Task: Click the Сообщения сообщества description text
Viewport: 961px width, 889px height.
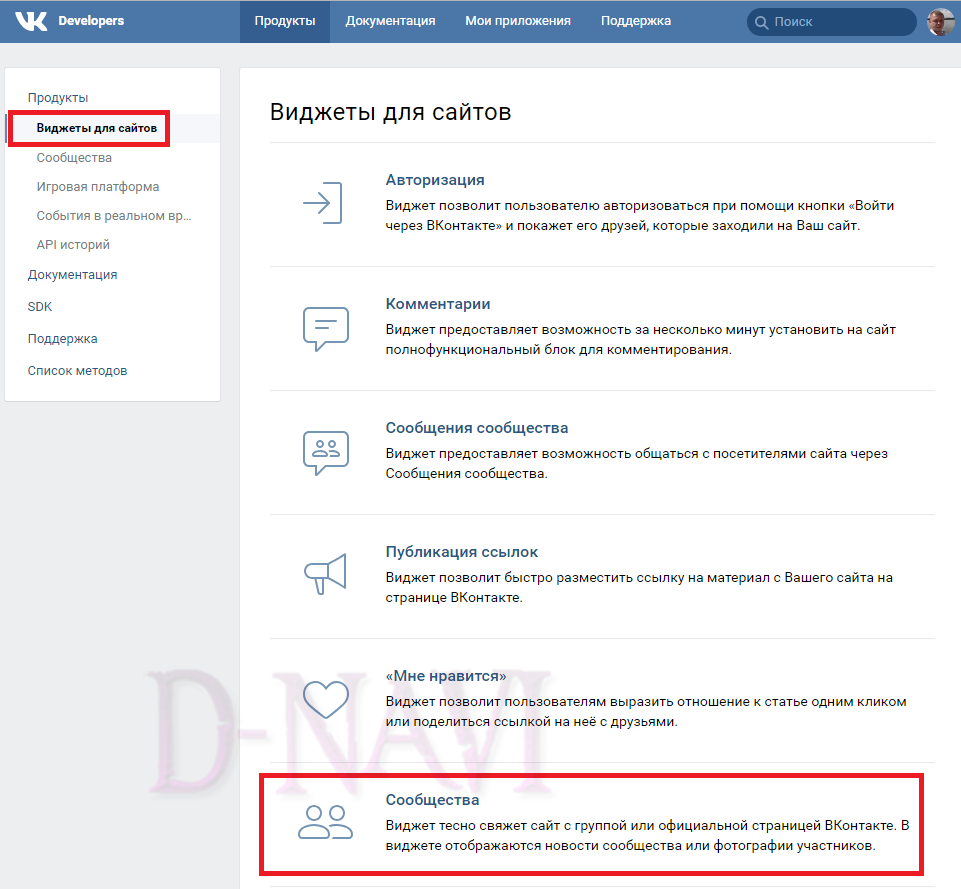Action: 637,464
